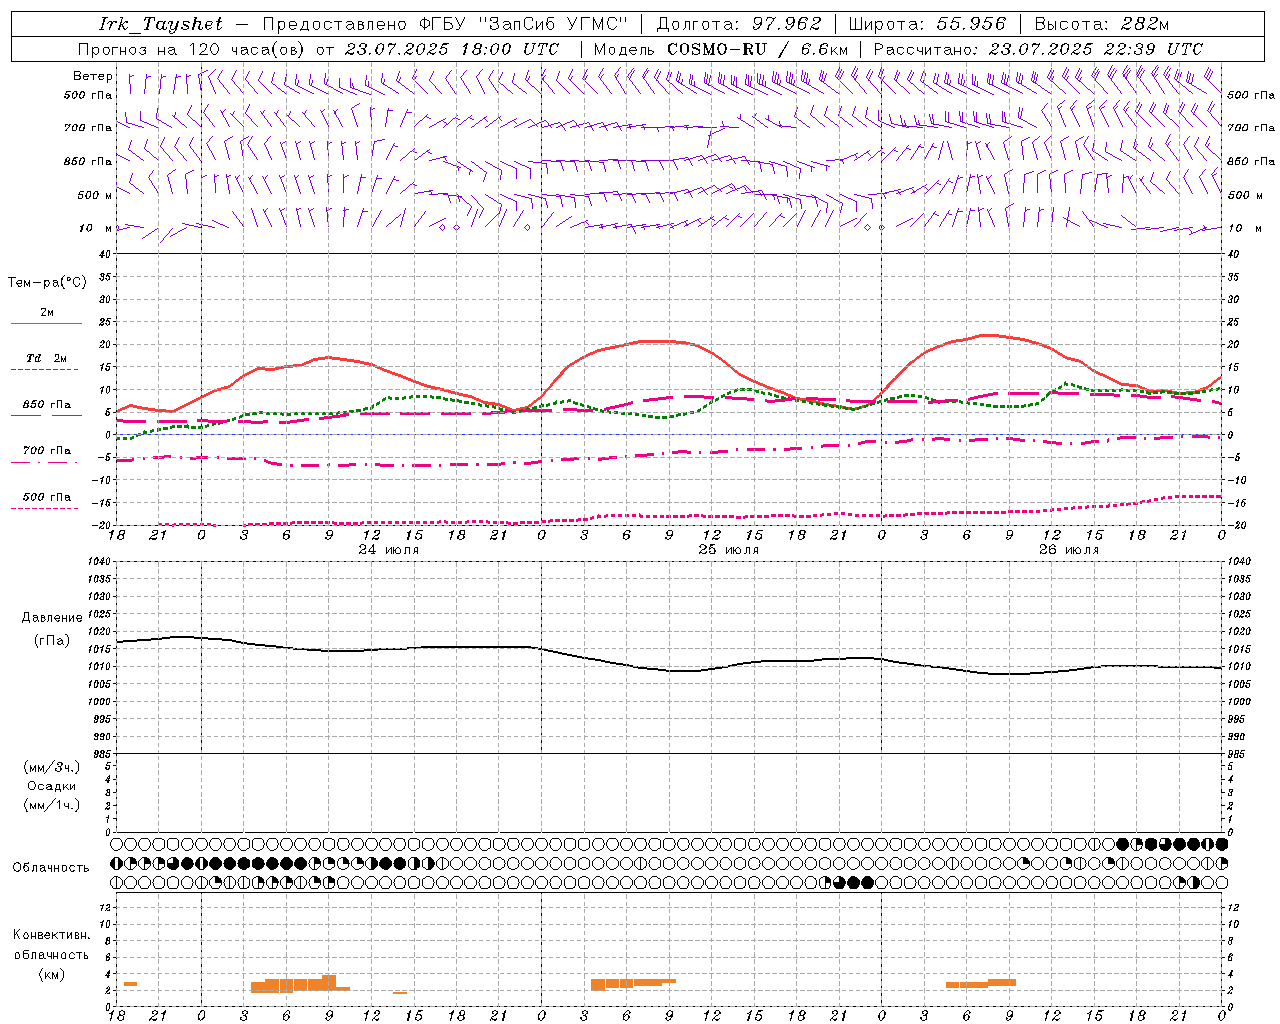Screen dimensions: 1280x1024
Task: Click the (мм/1ч.) precipitation unit label
Action: click(52, 805)
